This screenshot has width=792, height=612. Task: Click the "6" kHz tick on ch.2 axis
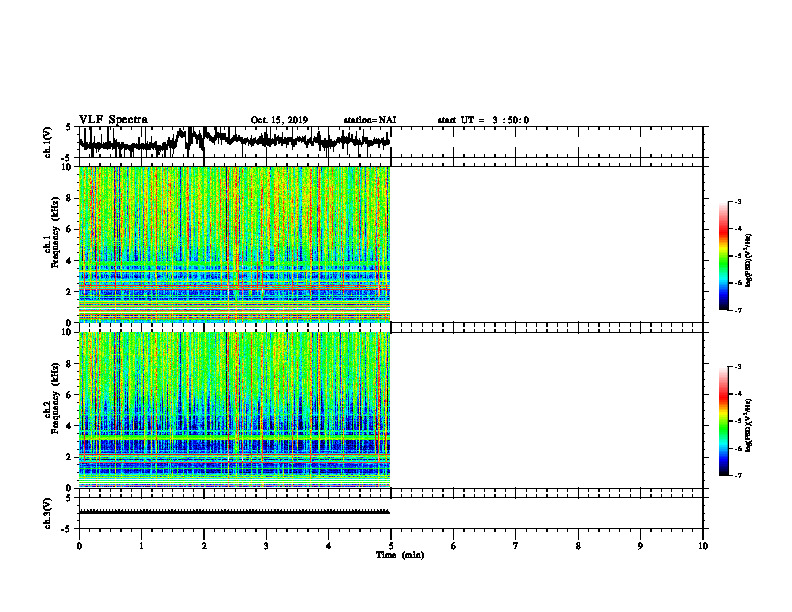point(70,394)
